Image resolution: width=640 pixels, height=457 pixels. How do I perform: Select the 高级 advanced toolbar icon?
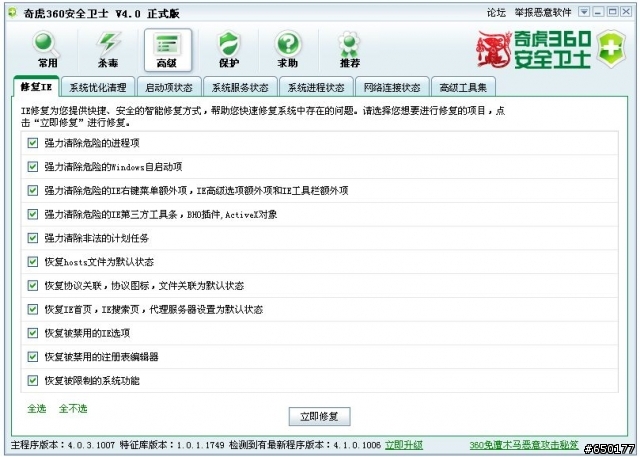click(x=167, y=50)
